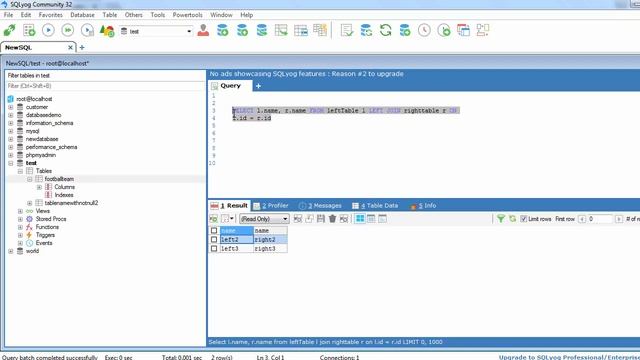The height and width of the screenshot is (360, 640).
Task: Check the left2 row checkbox
Action: [214, 240]
